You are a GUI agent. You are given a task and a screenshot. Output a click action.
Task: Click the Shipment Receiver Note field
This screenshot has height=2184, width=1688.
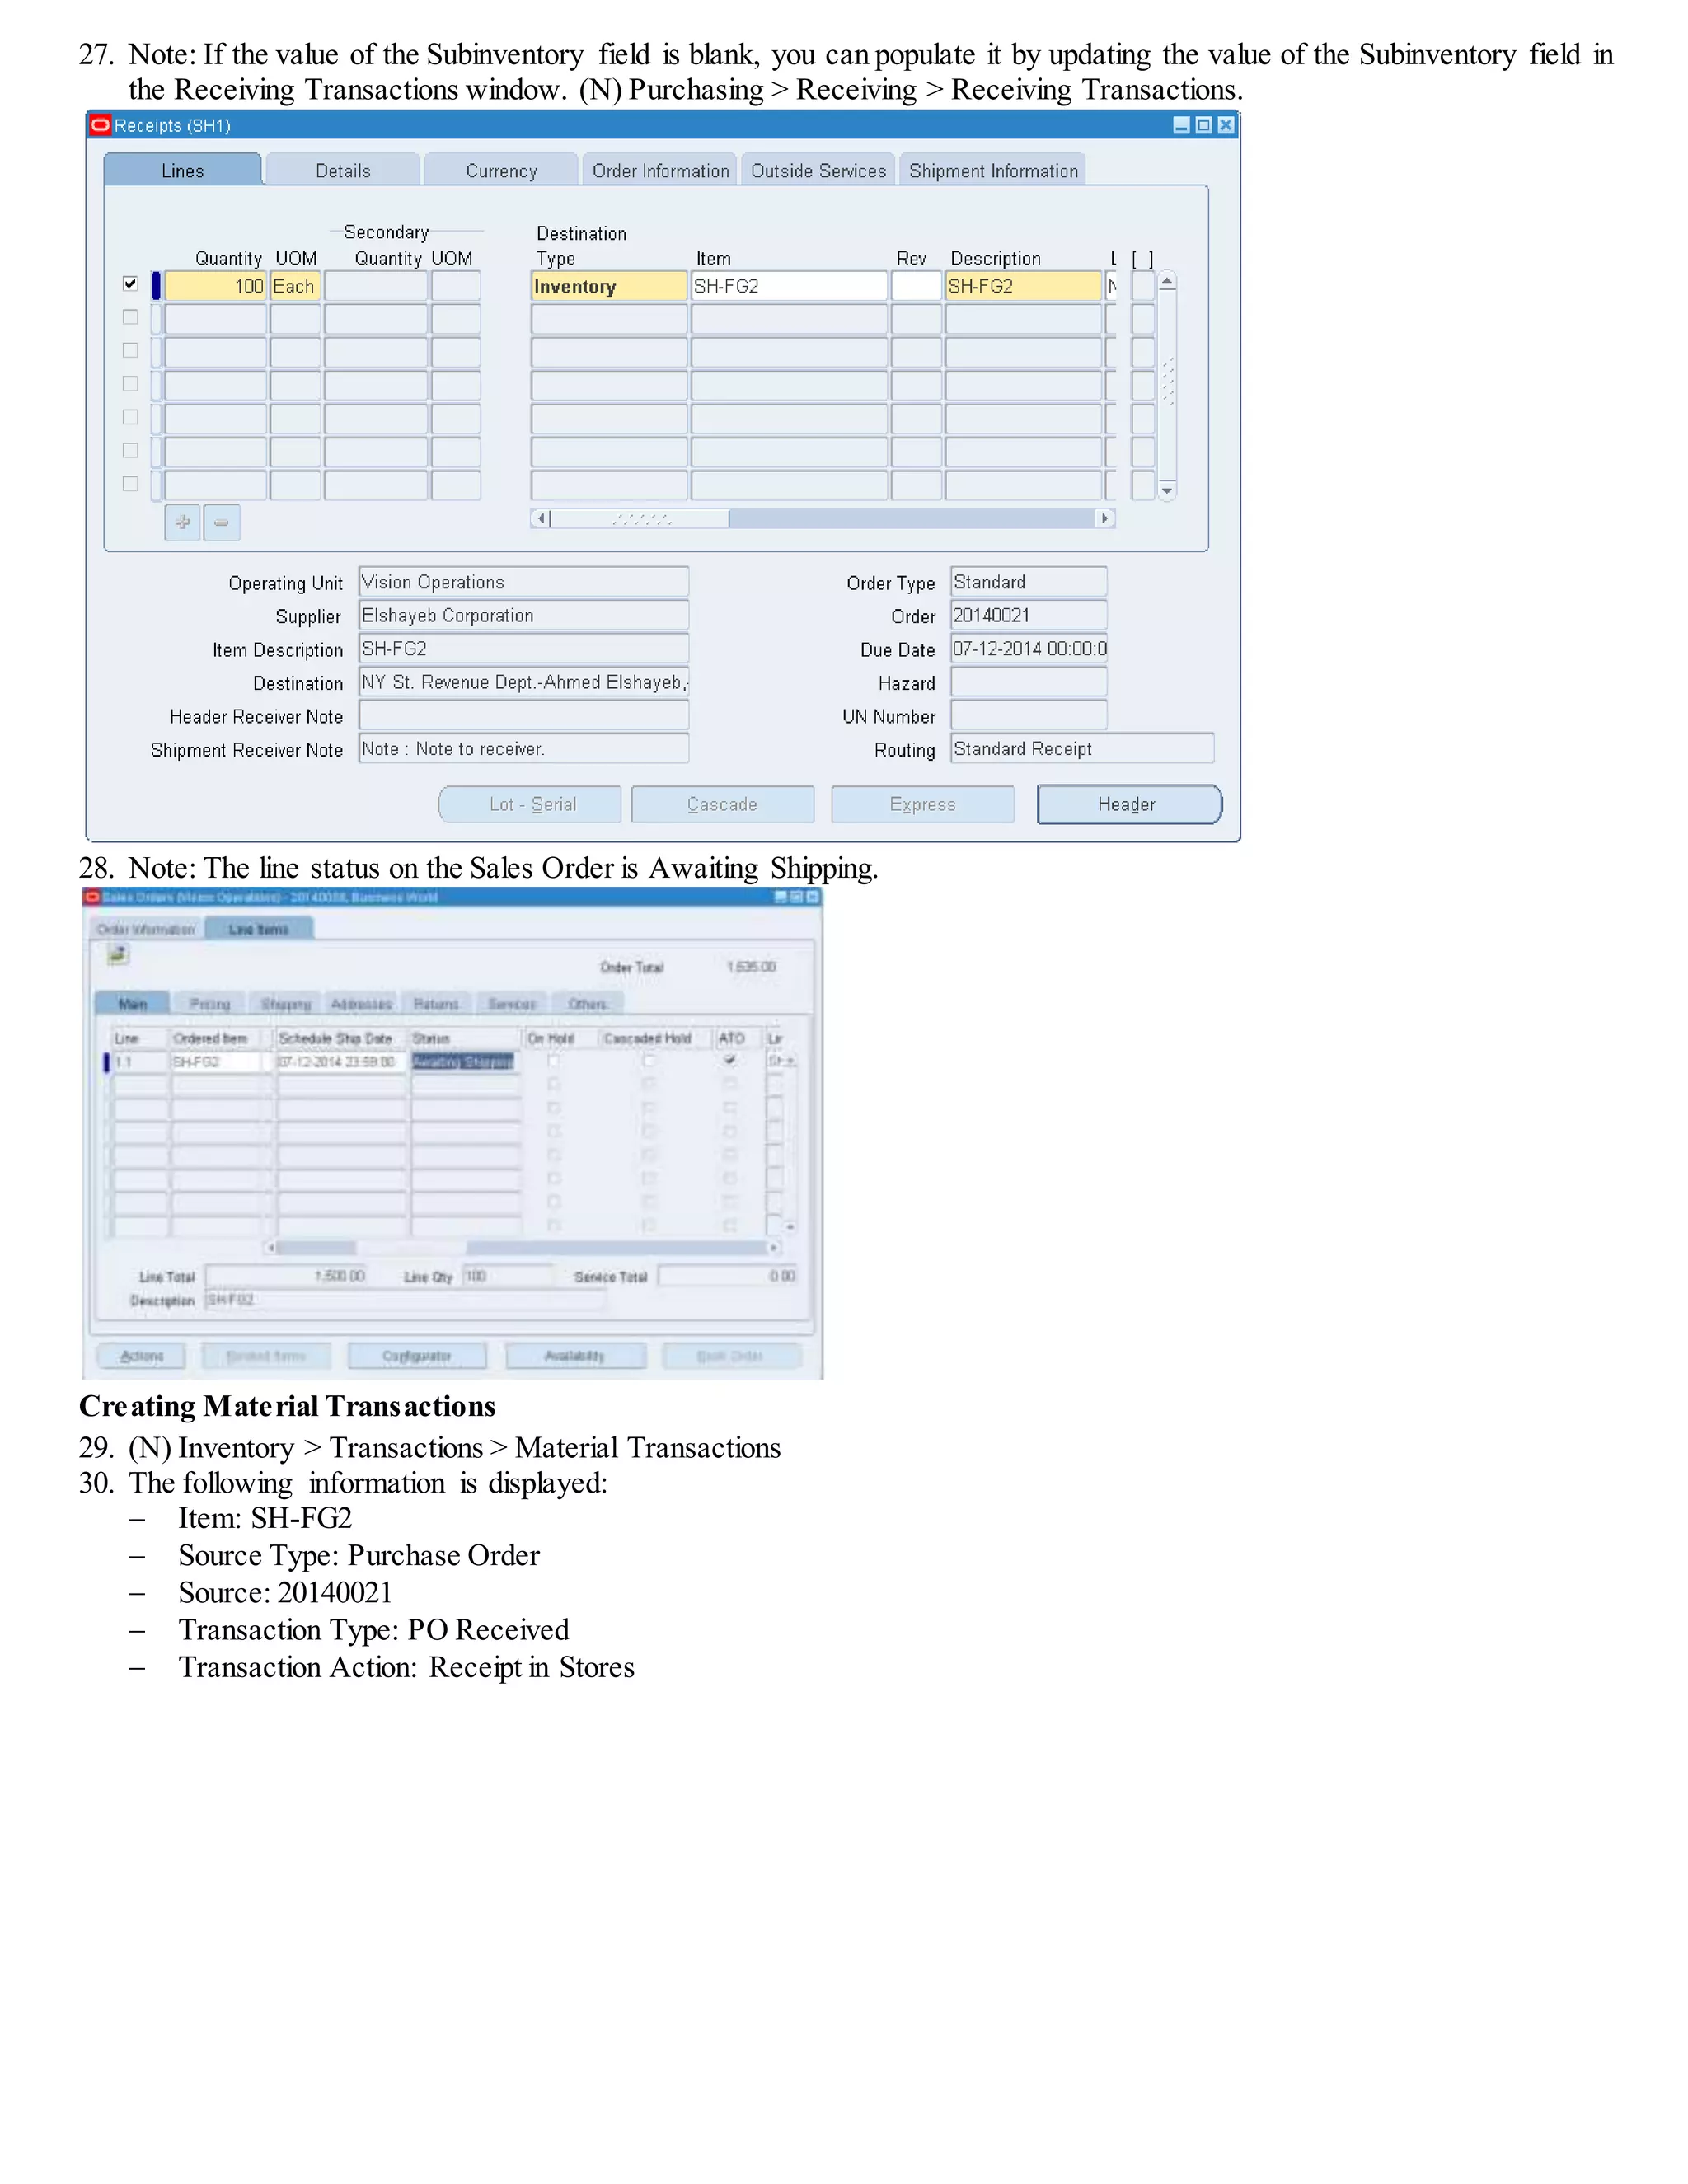(524, 749)
